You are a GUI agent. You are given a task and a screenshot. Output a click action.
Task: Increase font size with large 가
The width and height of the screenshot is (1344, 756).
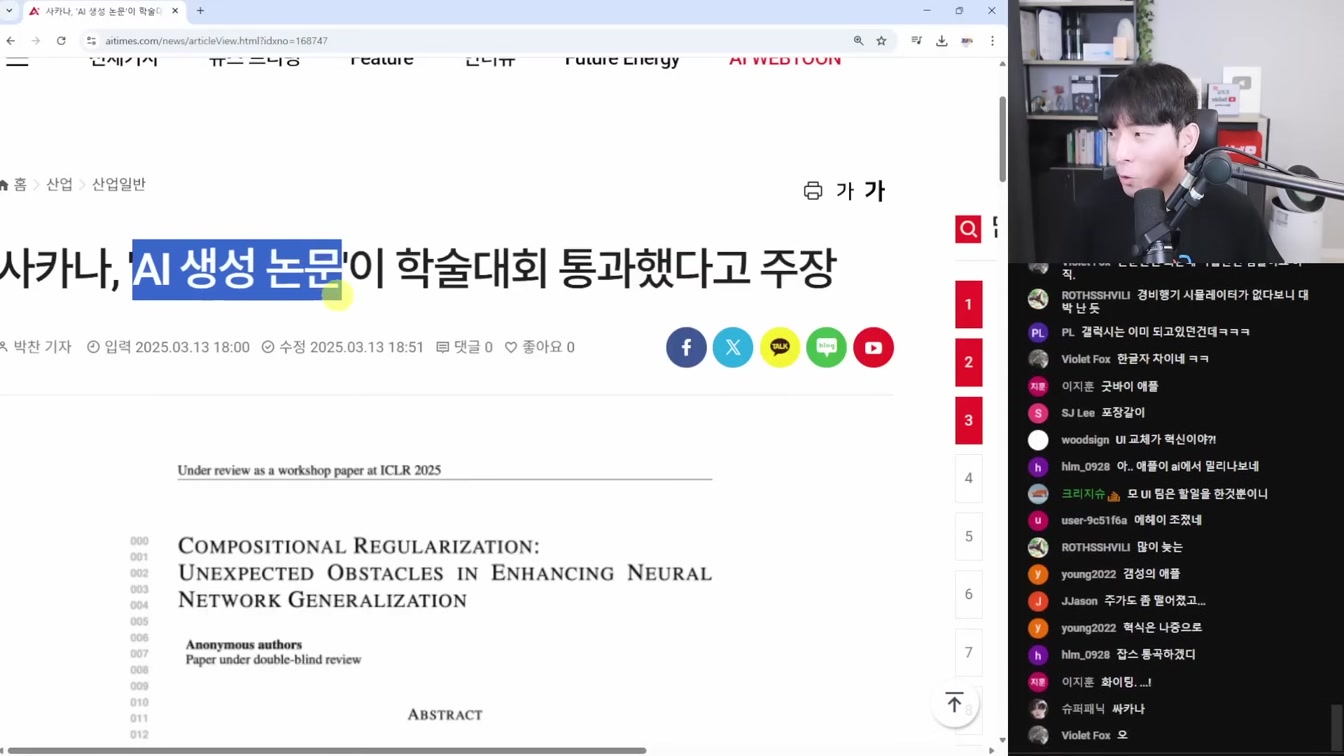coord(875,191)
